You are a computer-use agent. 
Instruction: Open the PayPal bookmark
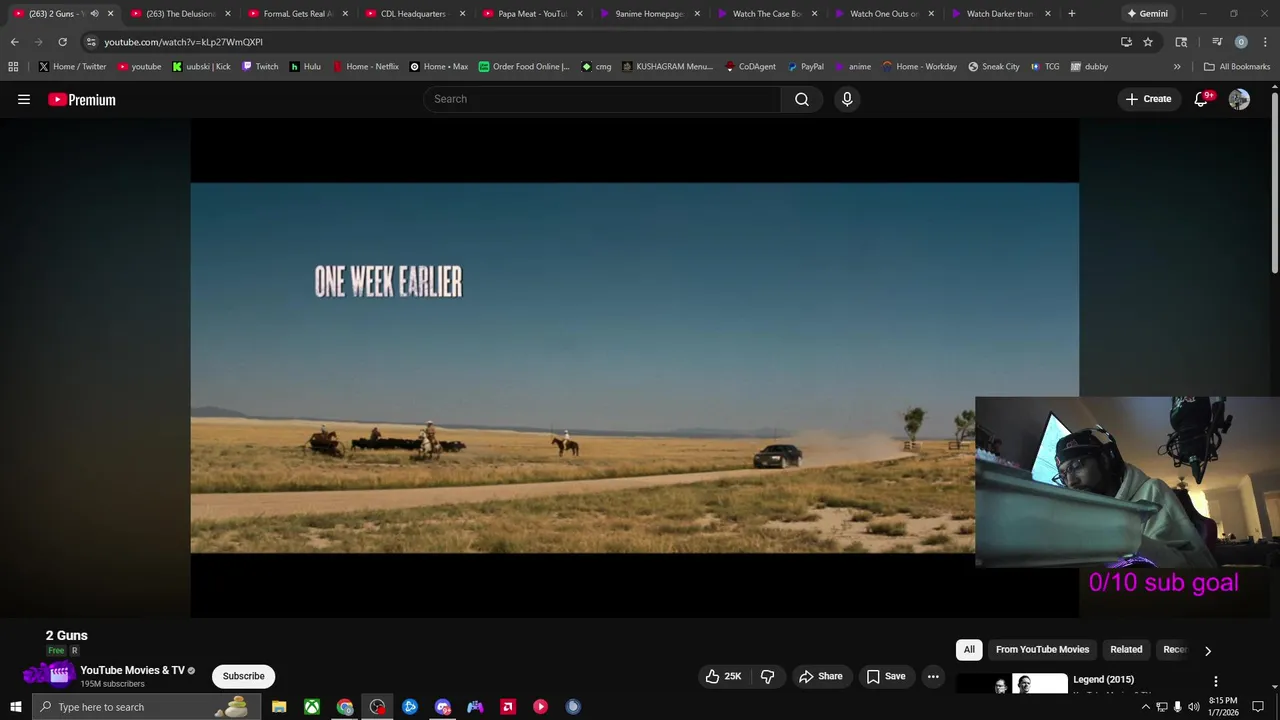(805, 67)
